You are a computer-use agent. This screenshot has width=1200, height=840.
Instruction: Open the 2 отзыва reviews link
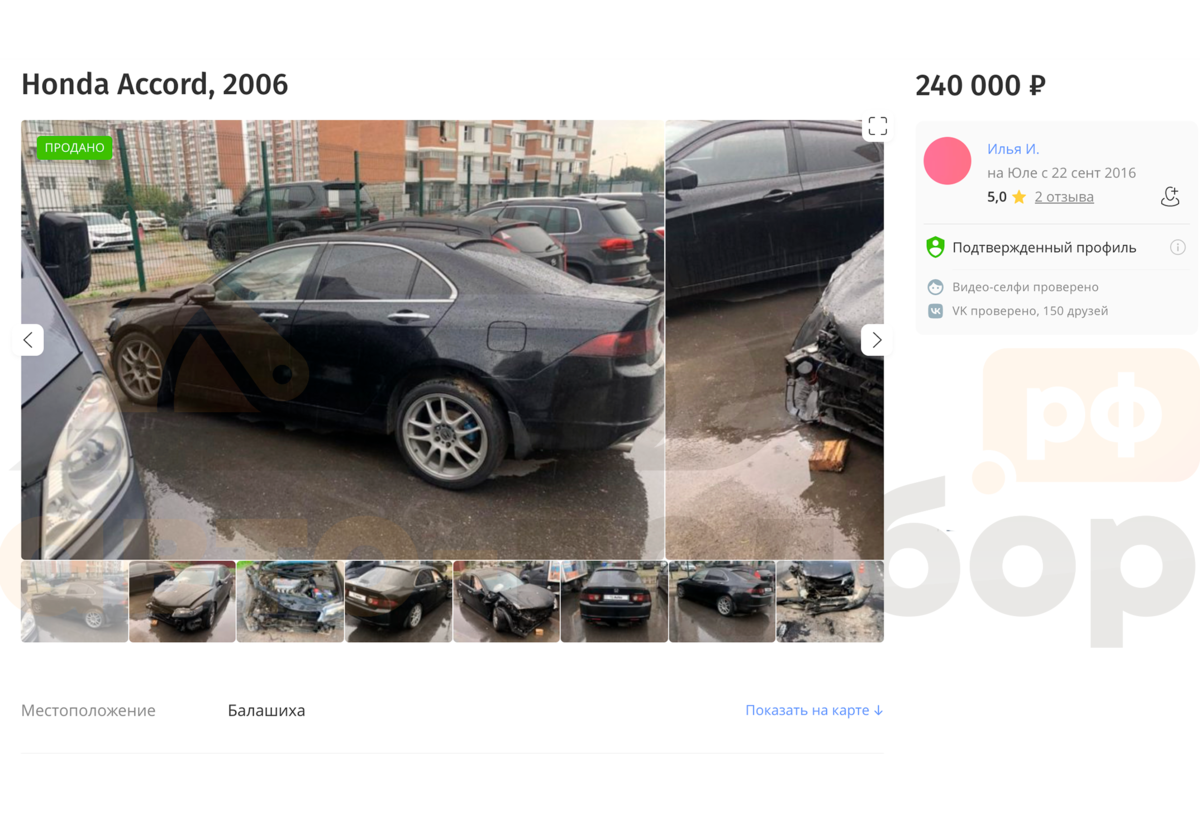[x=1064, y=197]
